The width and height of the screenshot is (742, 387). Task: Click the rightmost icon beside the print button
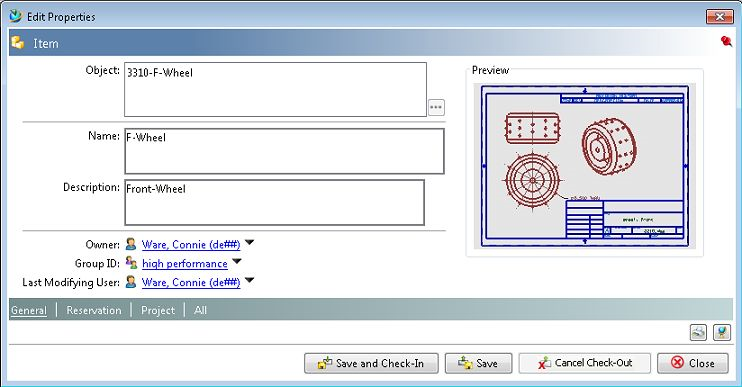click(722, 332)
